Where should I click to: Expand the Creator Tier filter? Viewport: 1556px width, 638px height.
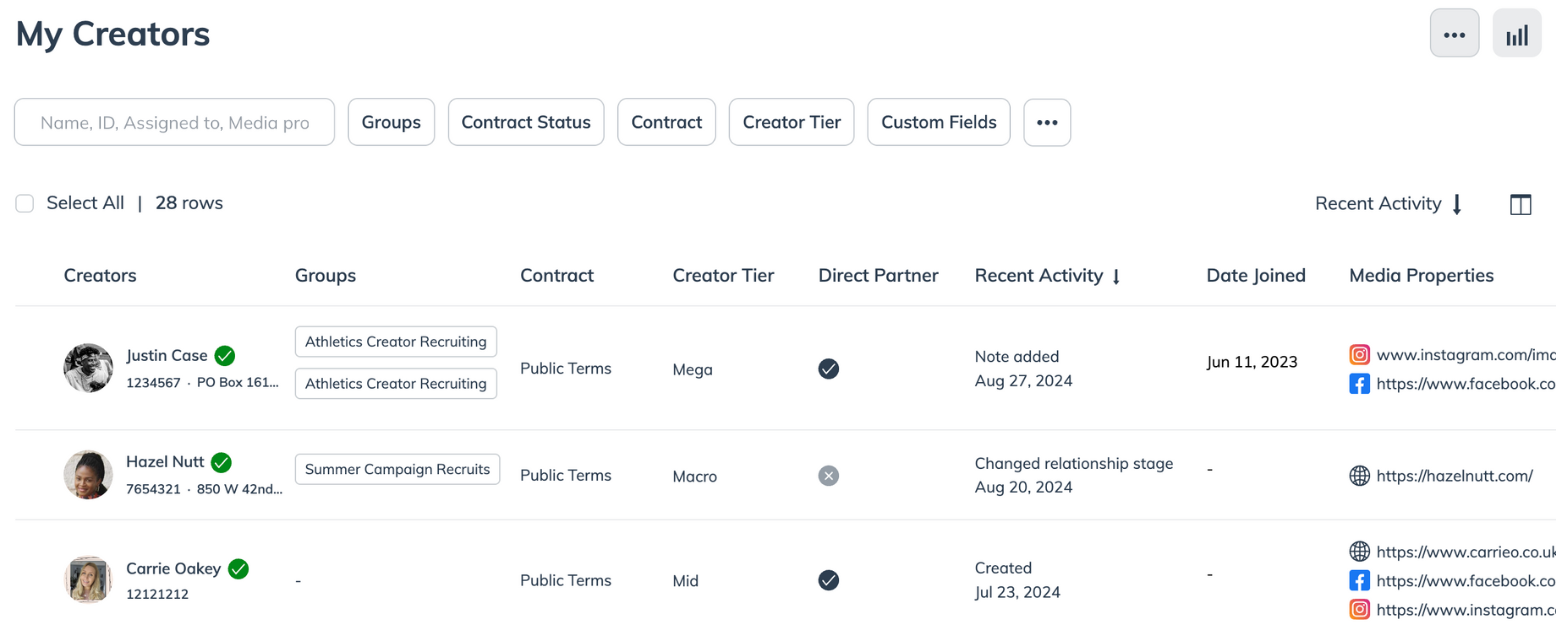click(791, 122)
